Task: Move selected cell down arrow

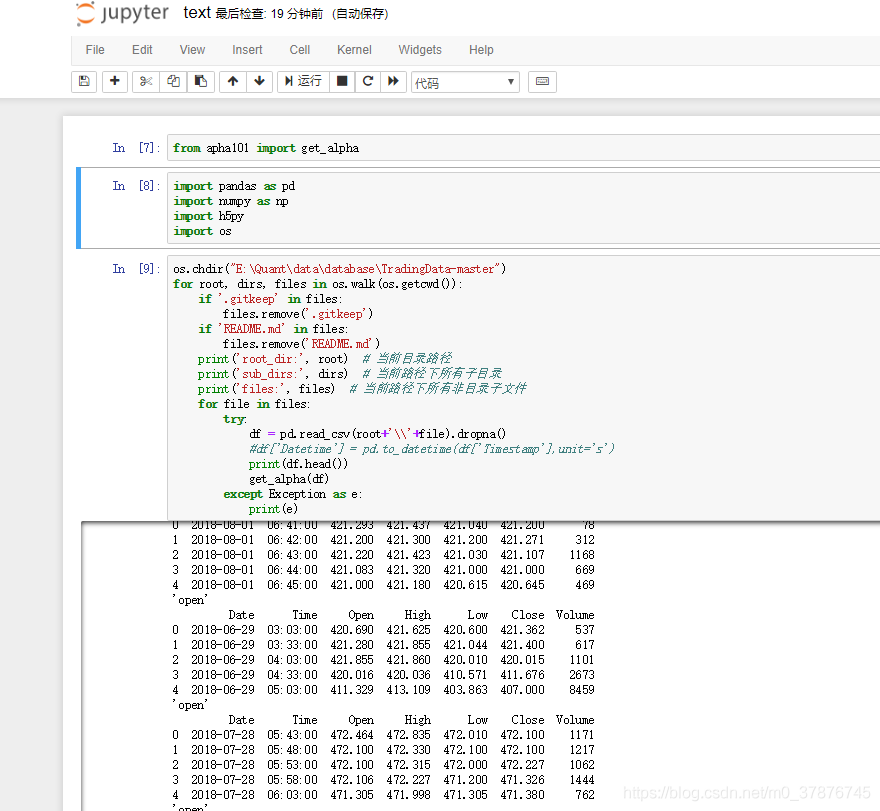Action: pos(259,81)
